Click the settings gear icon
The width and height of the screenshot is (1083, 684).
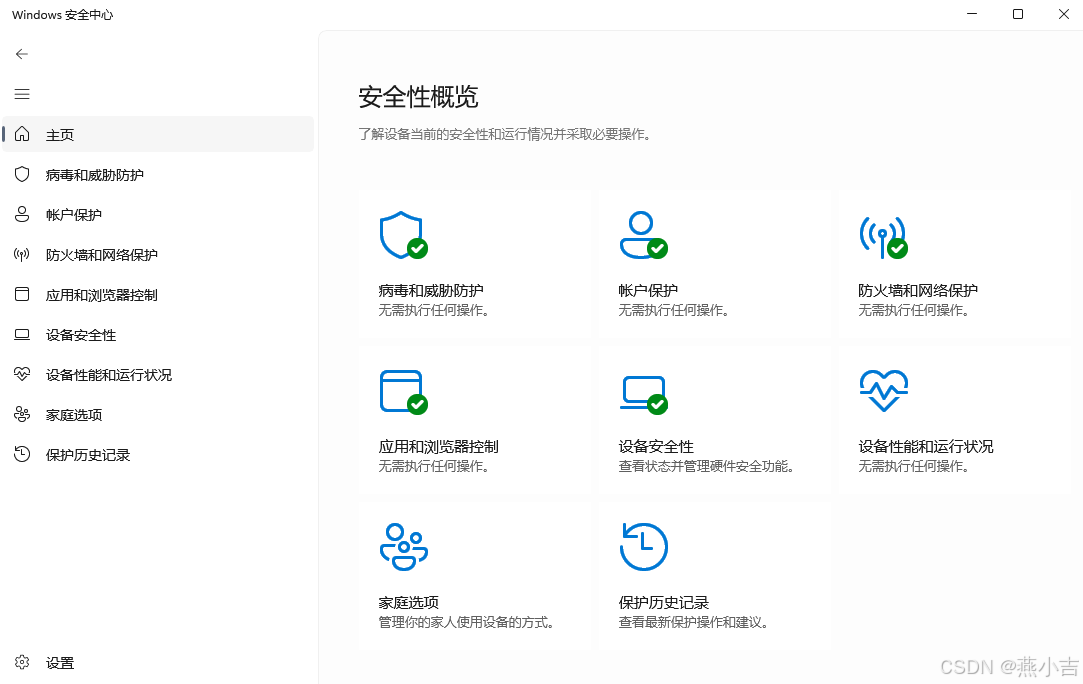tap(22, 663)
